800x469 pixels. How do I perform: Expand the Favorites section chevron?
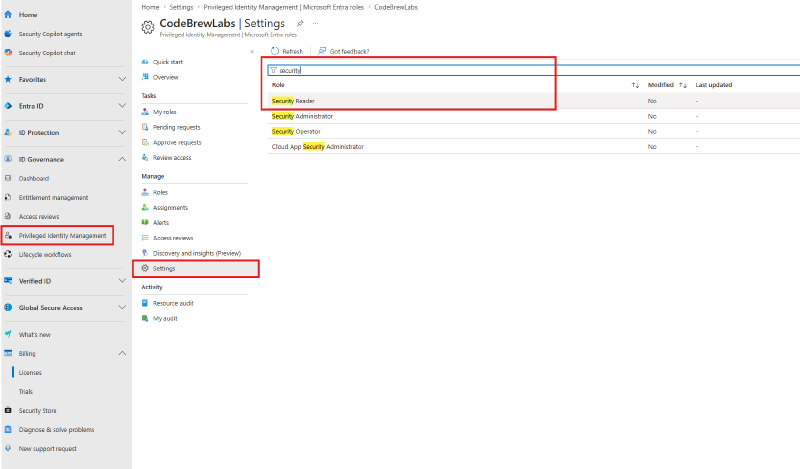[x=122, y=79]
